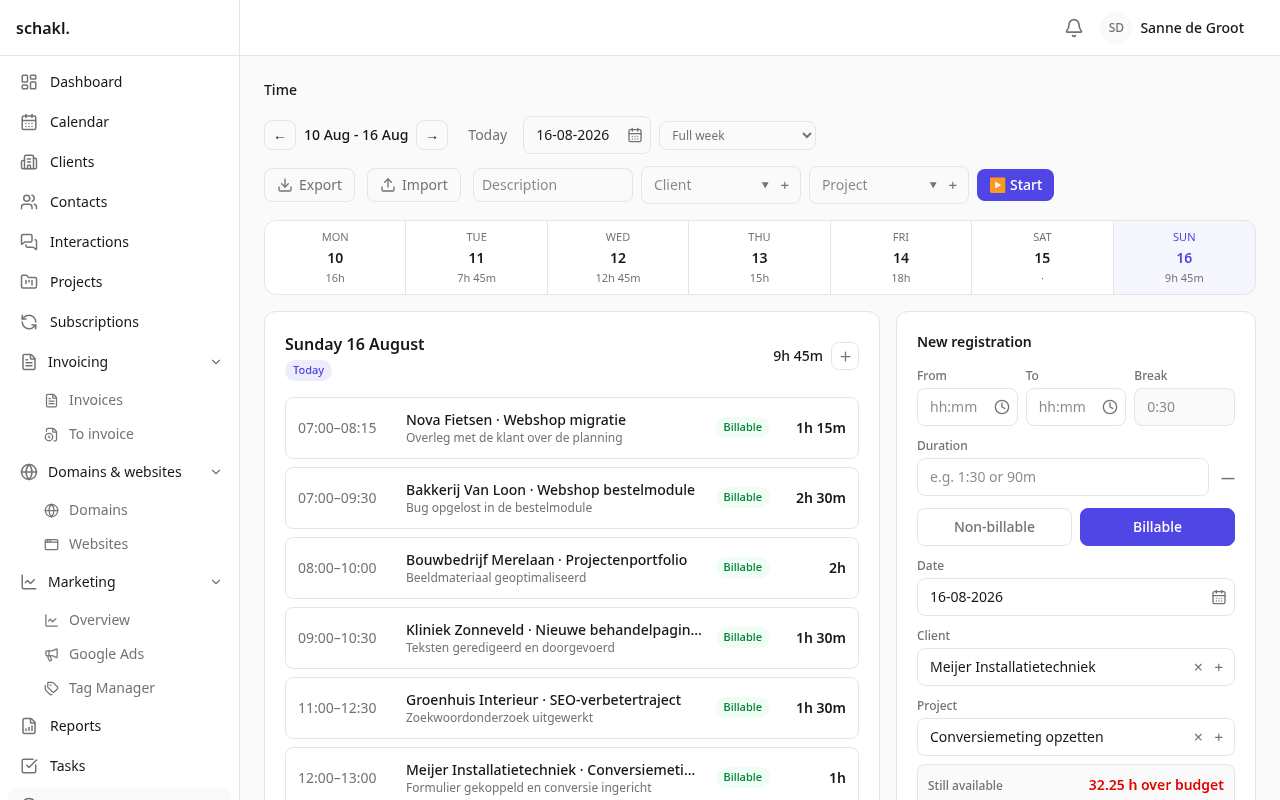Click the Contacts people icon
This screenshot has height=800, width=1280.
pyautogui.click(x=29, y=202)
